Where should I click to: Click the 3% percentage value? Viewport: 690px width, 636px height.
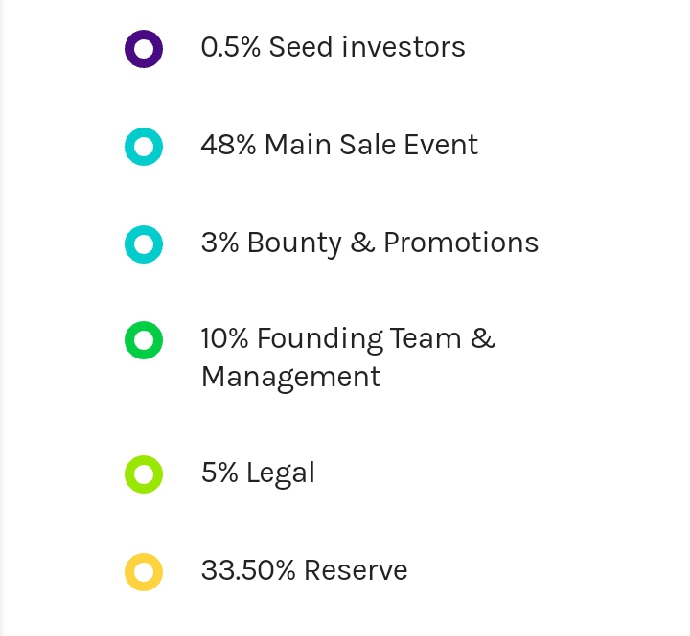[220, 243]
